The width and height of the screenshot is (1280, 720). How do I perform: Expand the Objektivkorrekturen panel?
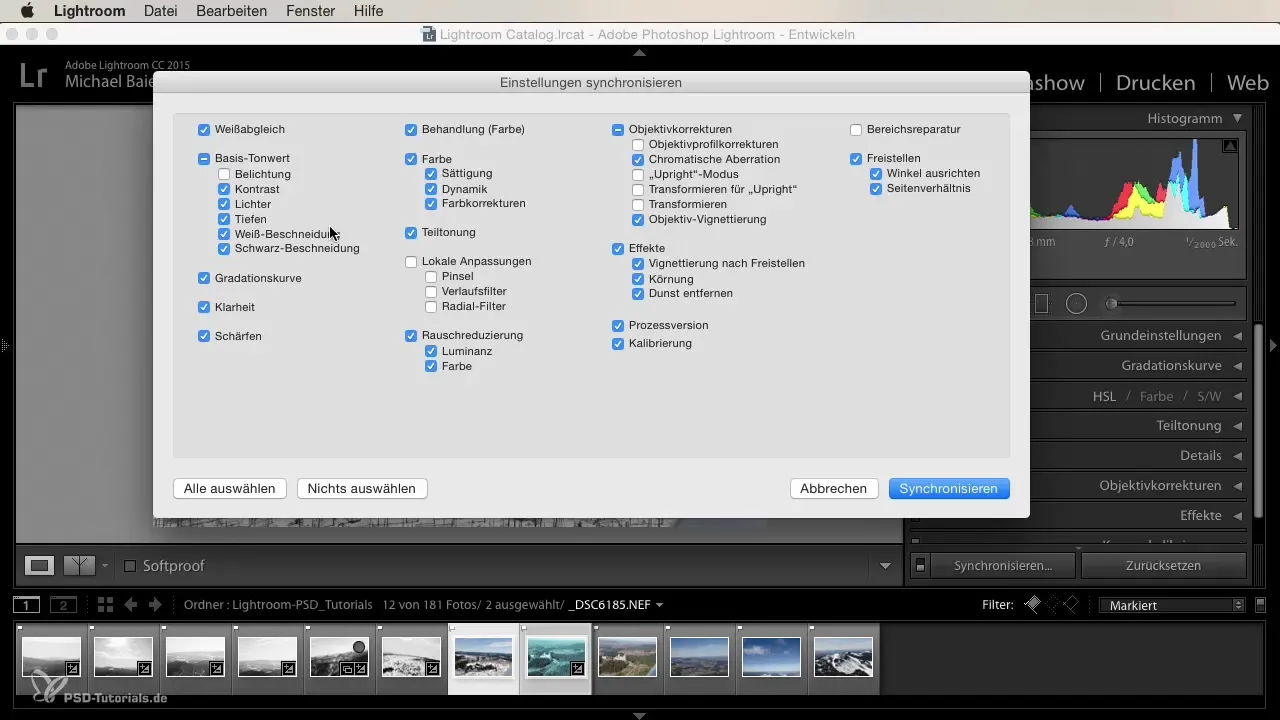pos(1237,486)
